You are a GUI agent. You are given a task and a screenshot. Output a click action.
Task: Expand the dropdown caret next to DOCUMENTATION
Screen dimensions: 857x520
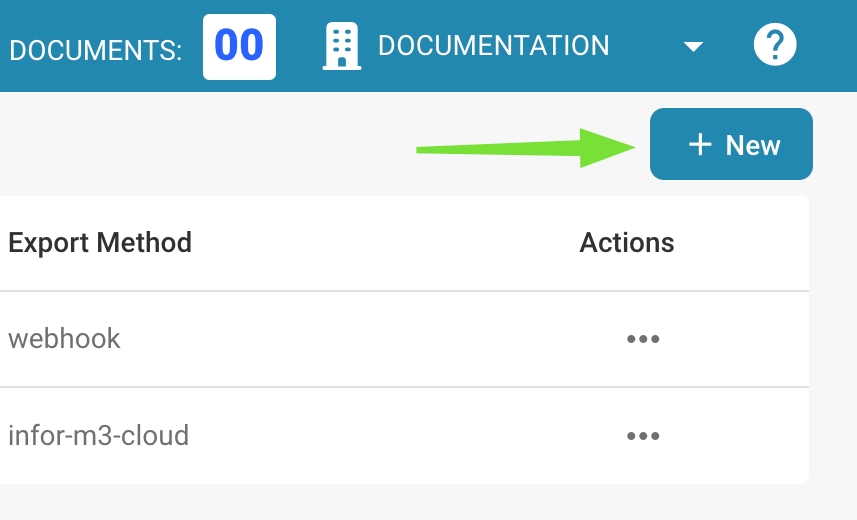pyautogui.click(x=694, y=47)
